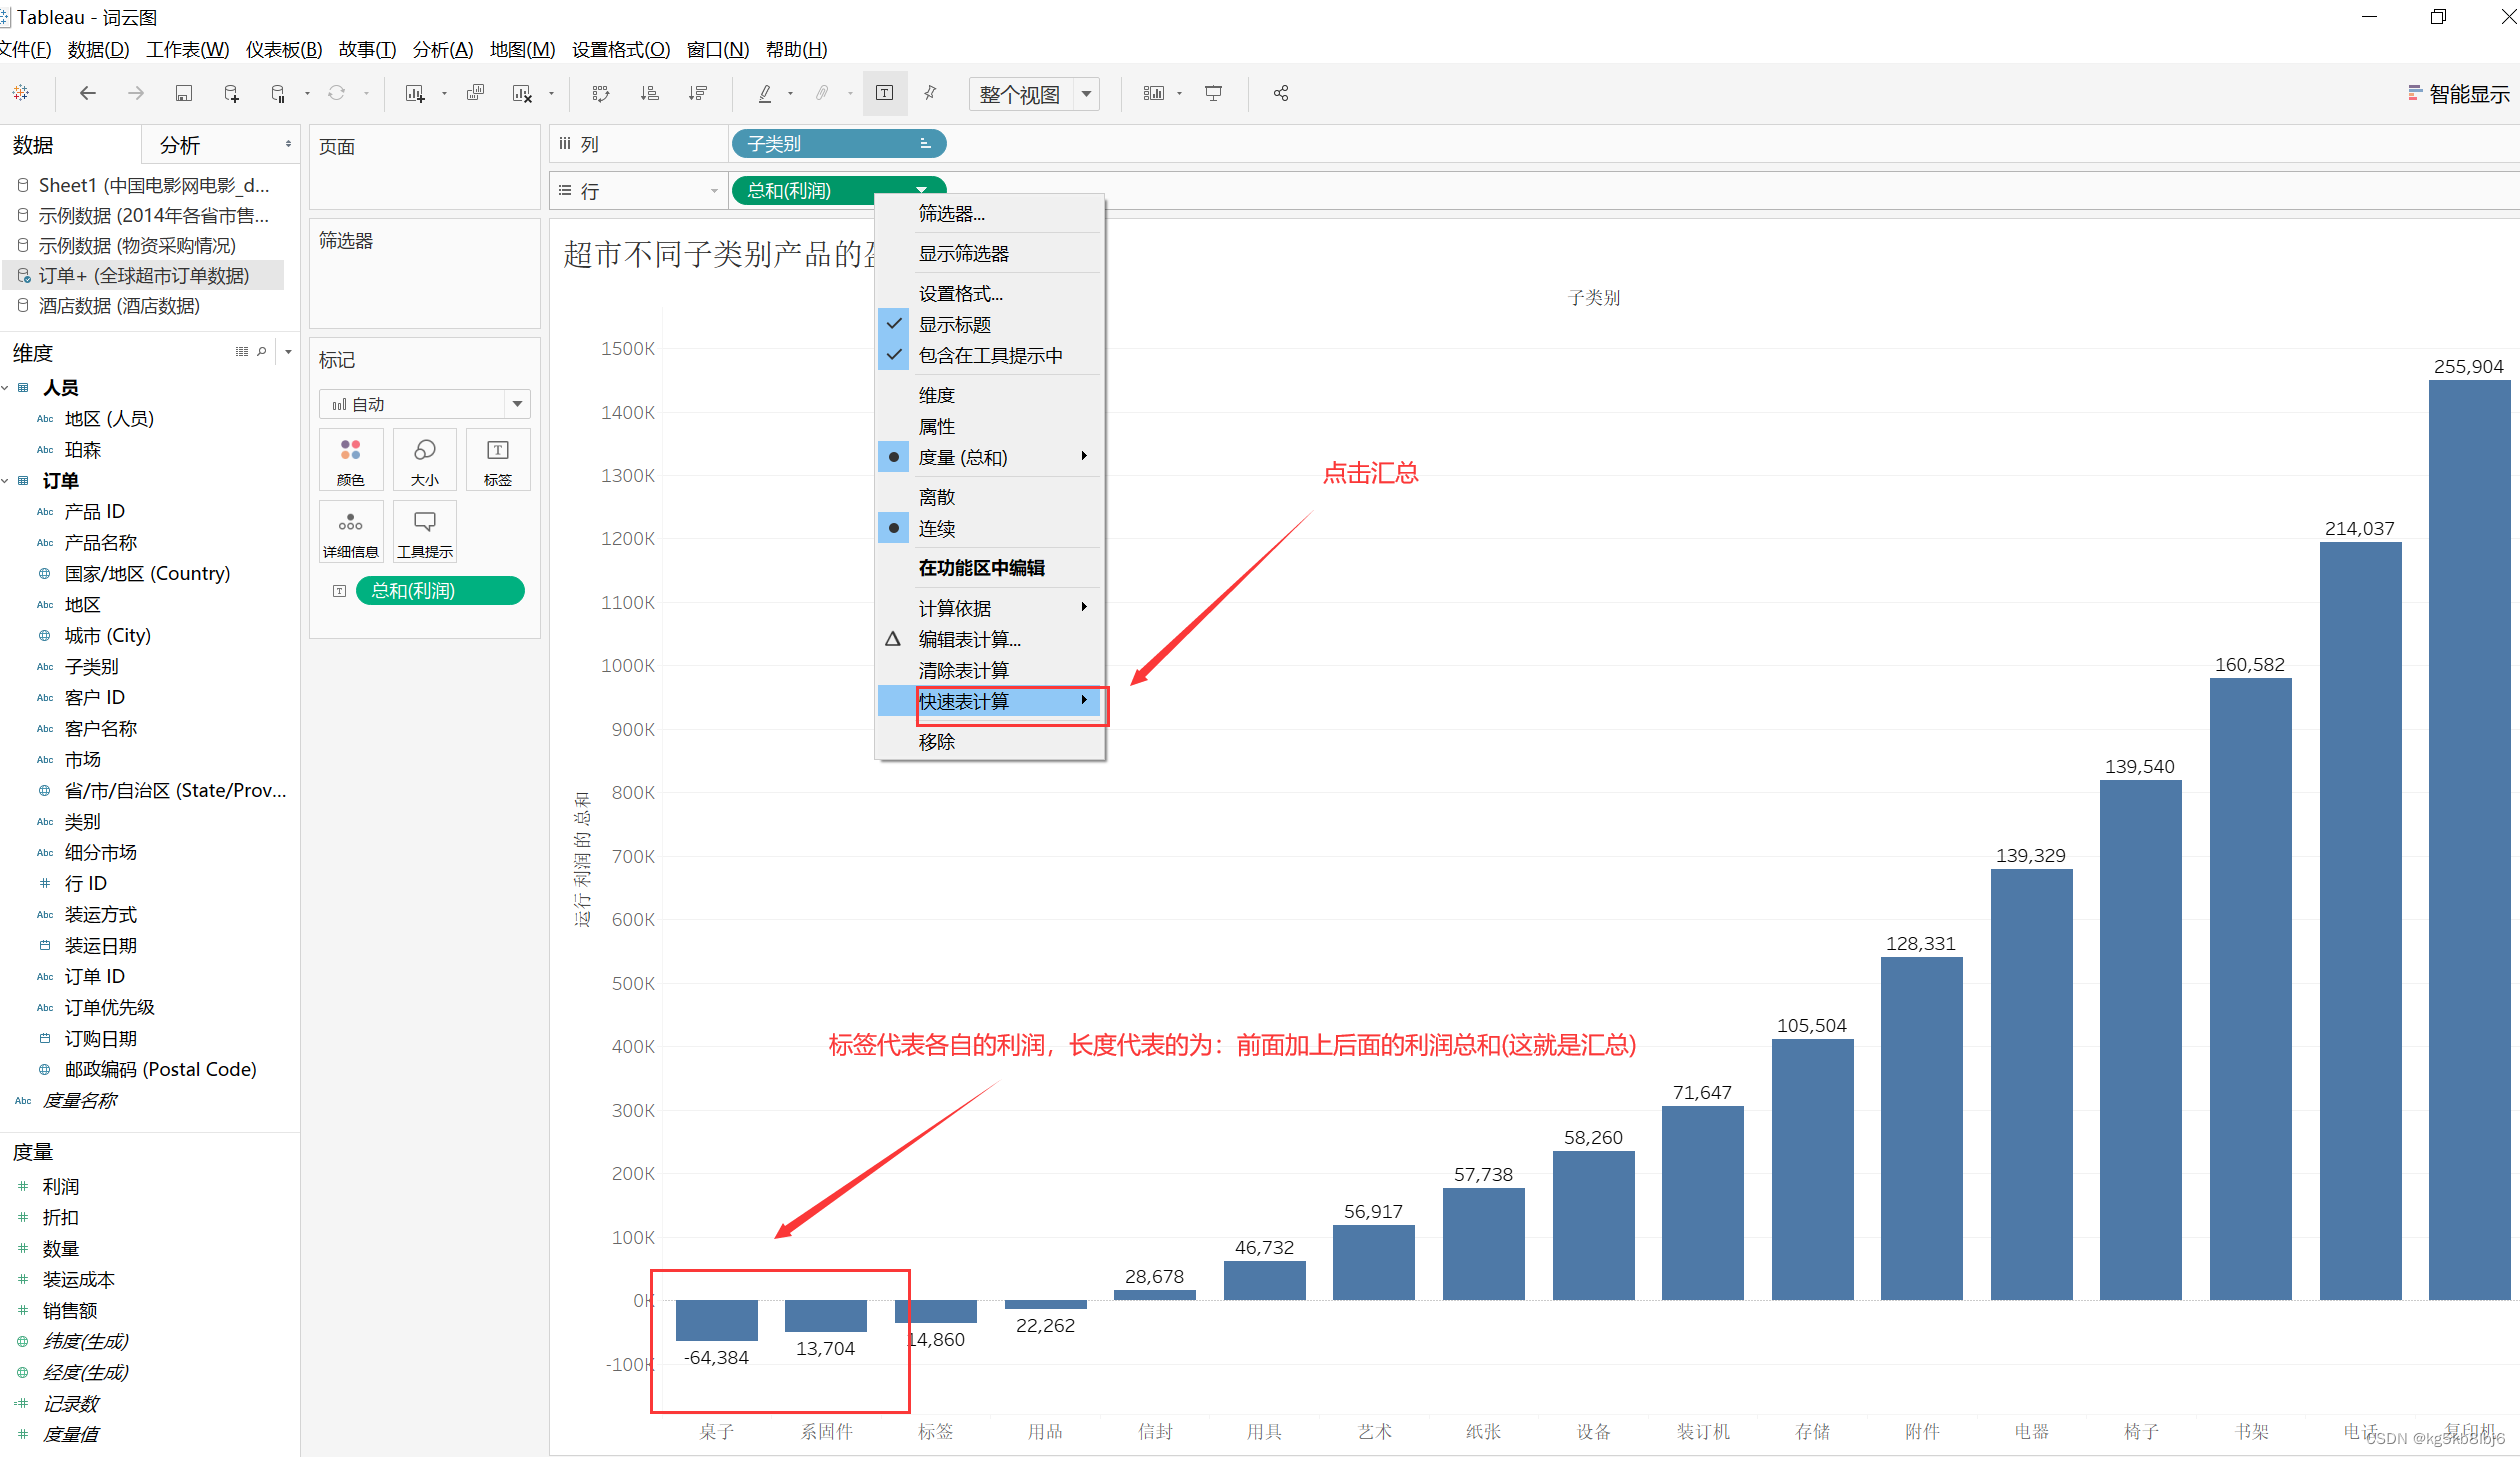This screenshot has width=2520, height=1457.
Task: Click the presentation mode icon
Action: 1214,93
